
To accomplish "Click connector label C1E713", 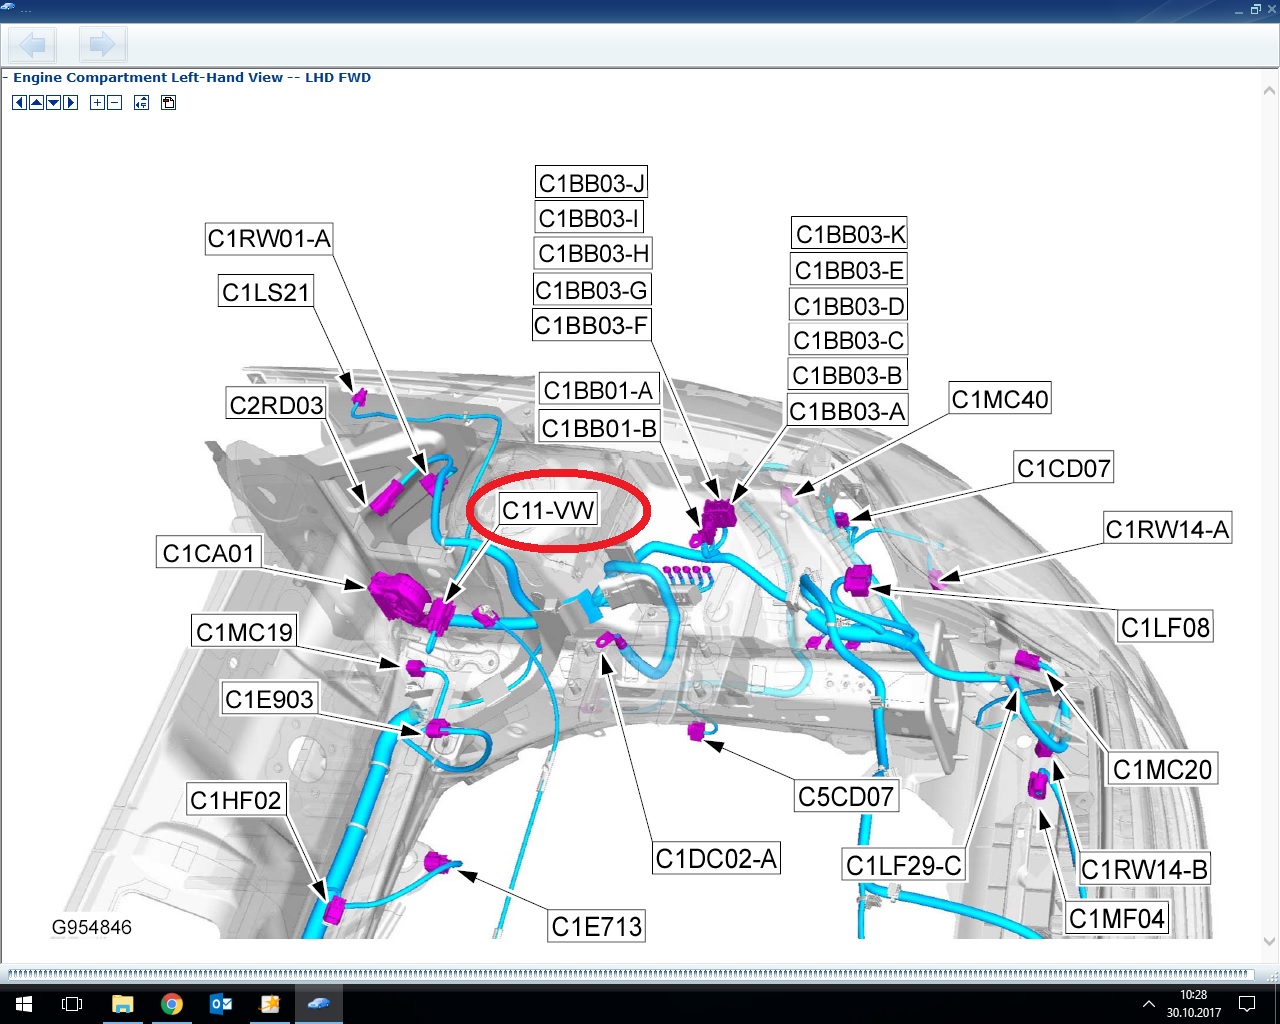I will (x=596, y=927).
